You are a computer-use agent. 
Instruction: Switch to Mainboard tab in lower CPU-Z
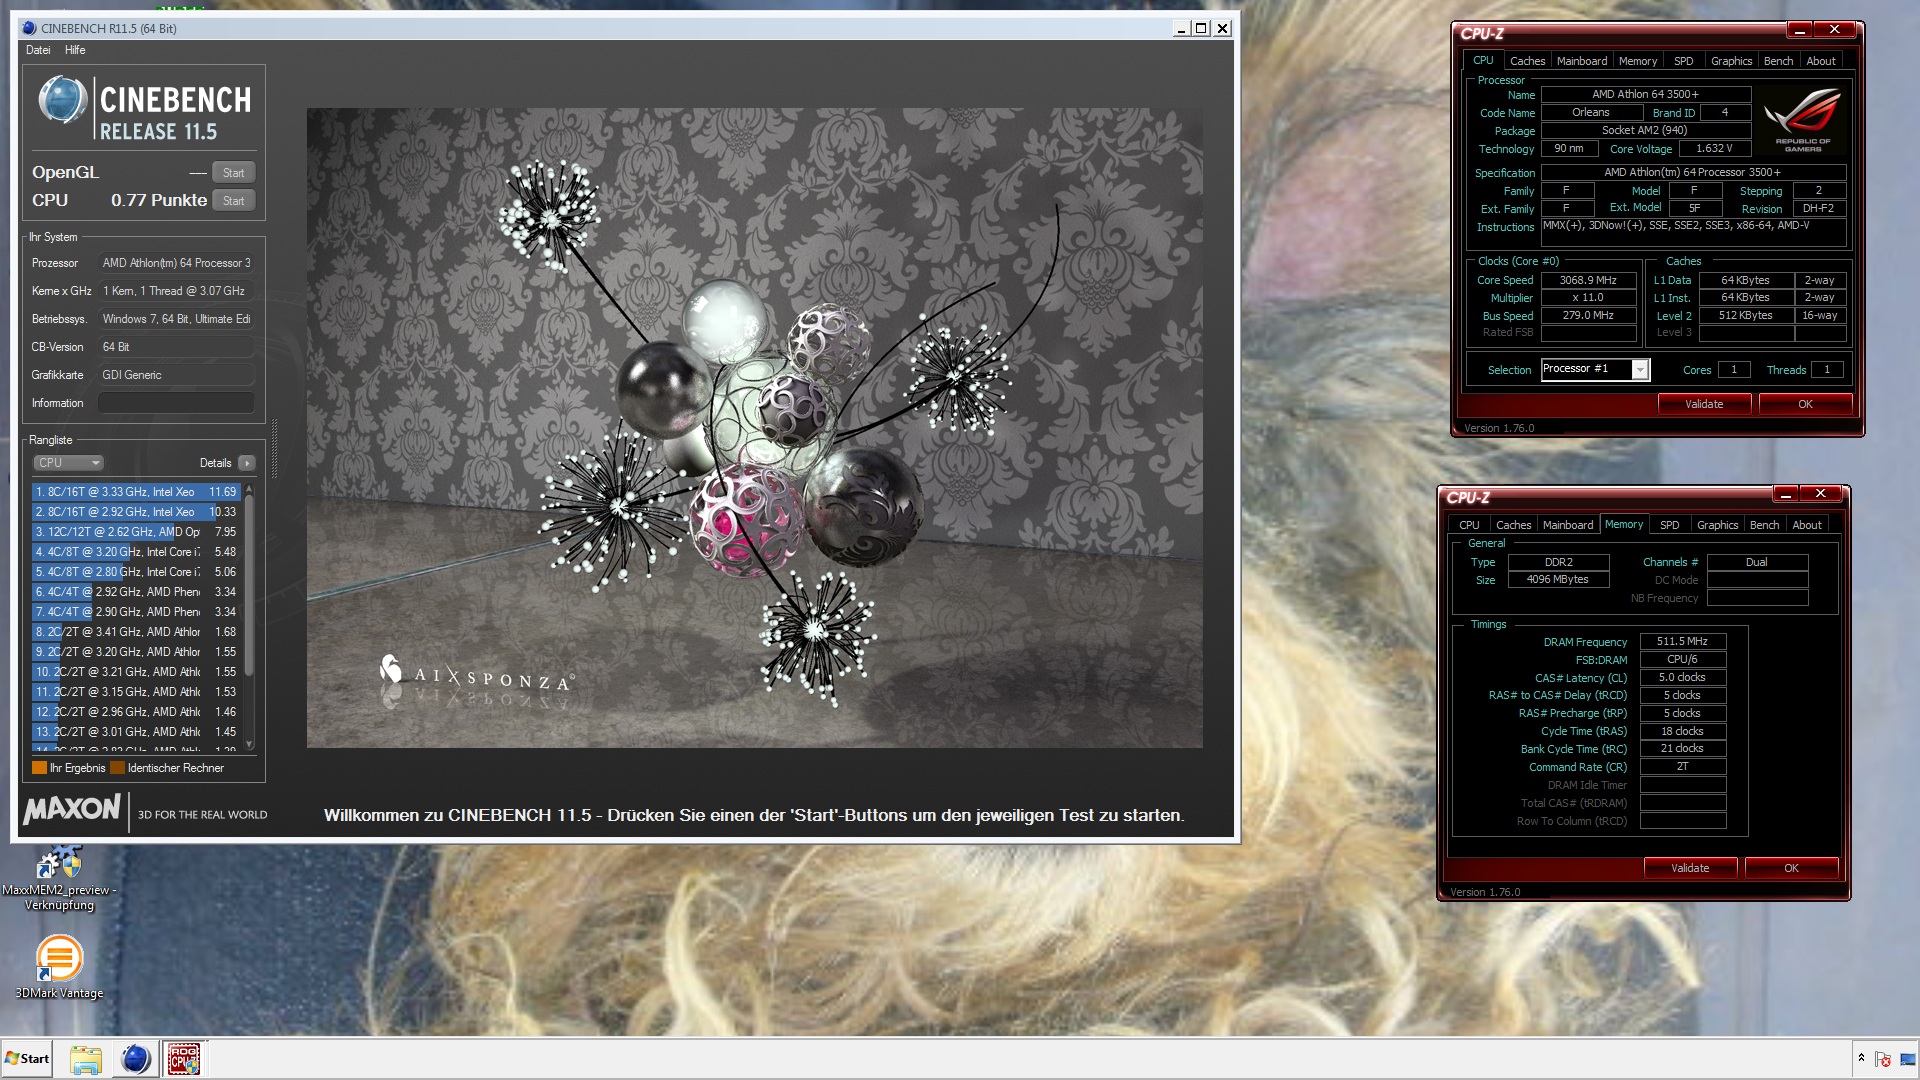coord(1568,525)
